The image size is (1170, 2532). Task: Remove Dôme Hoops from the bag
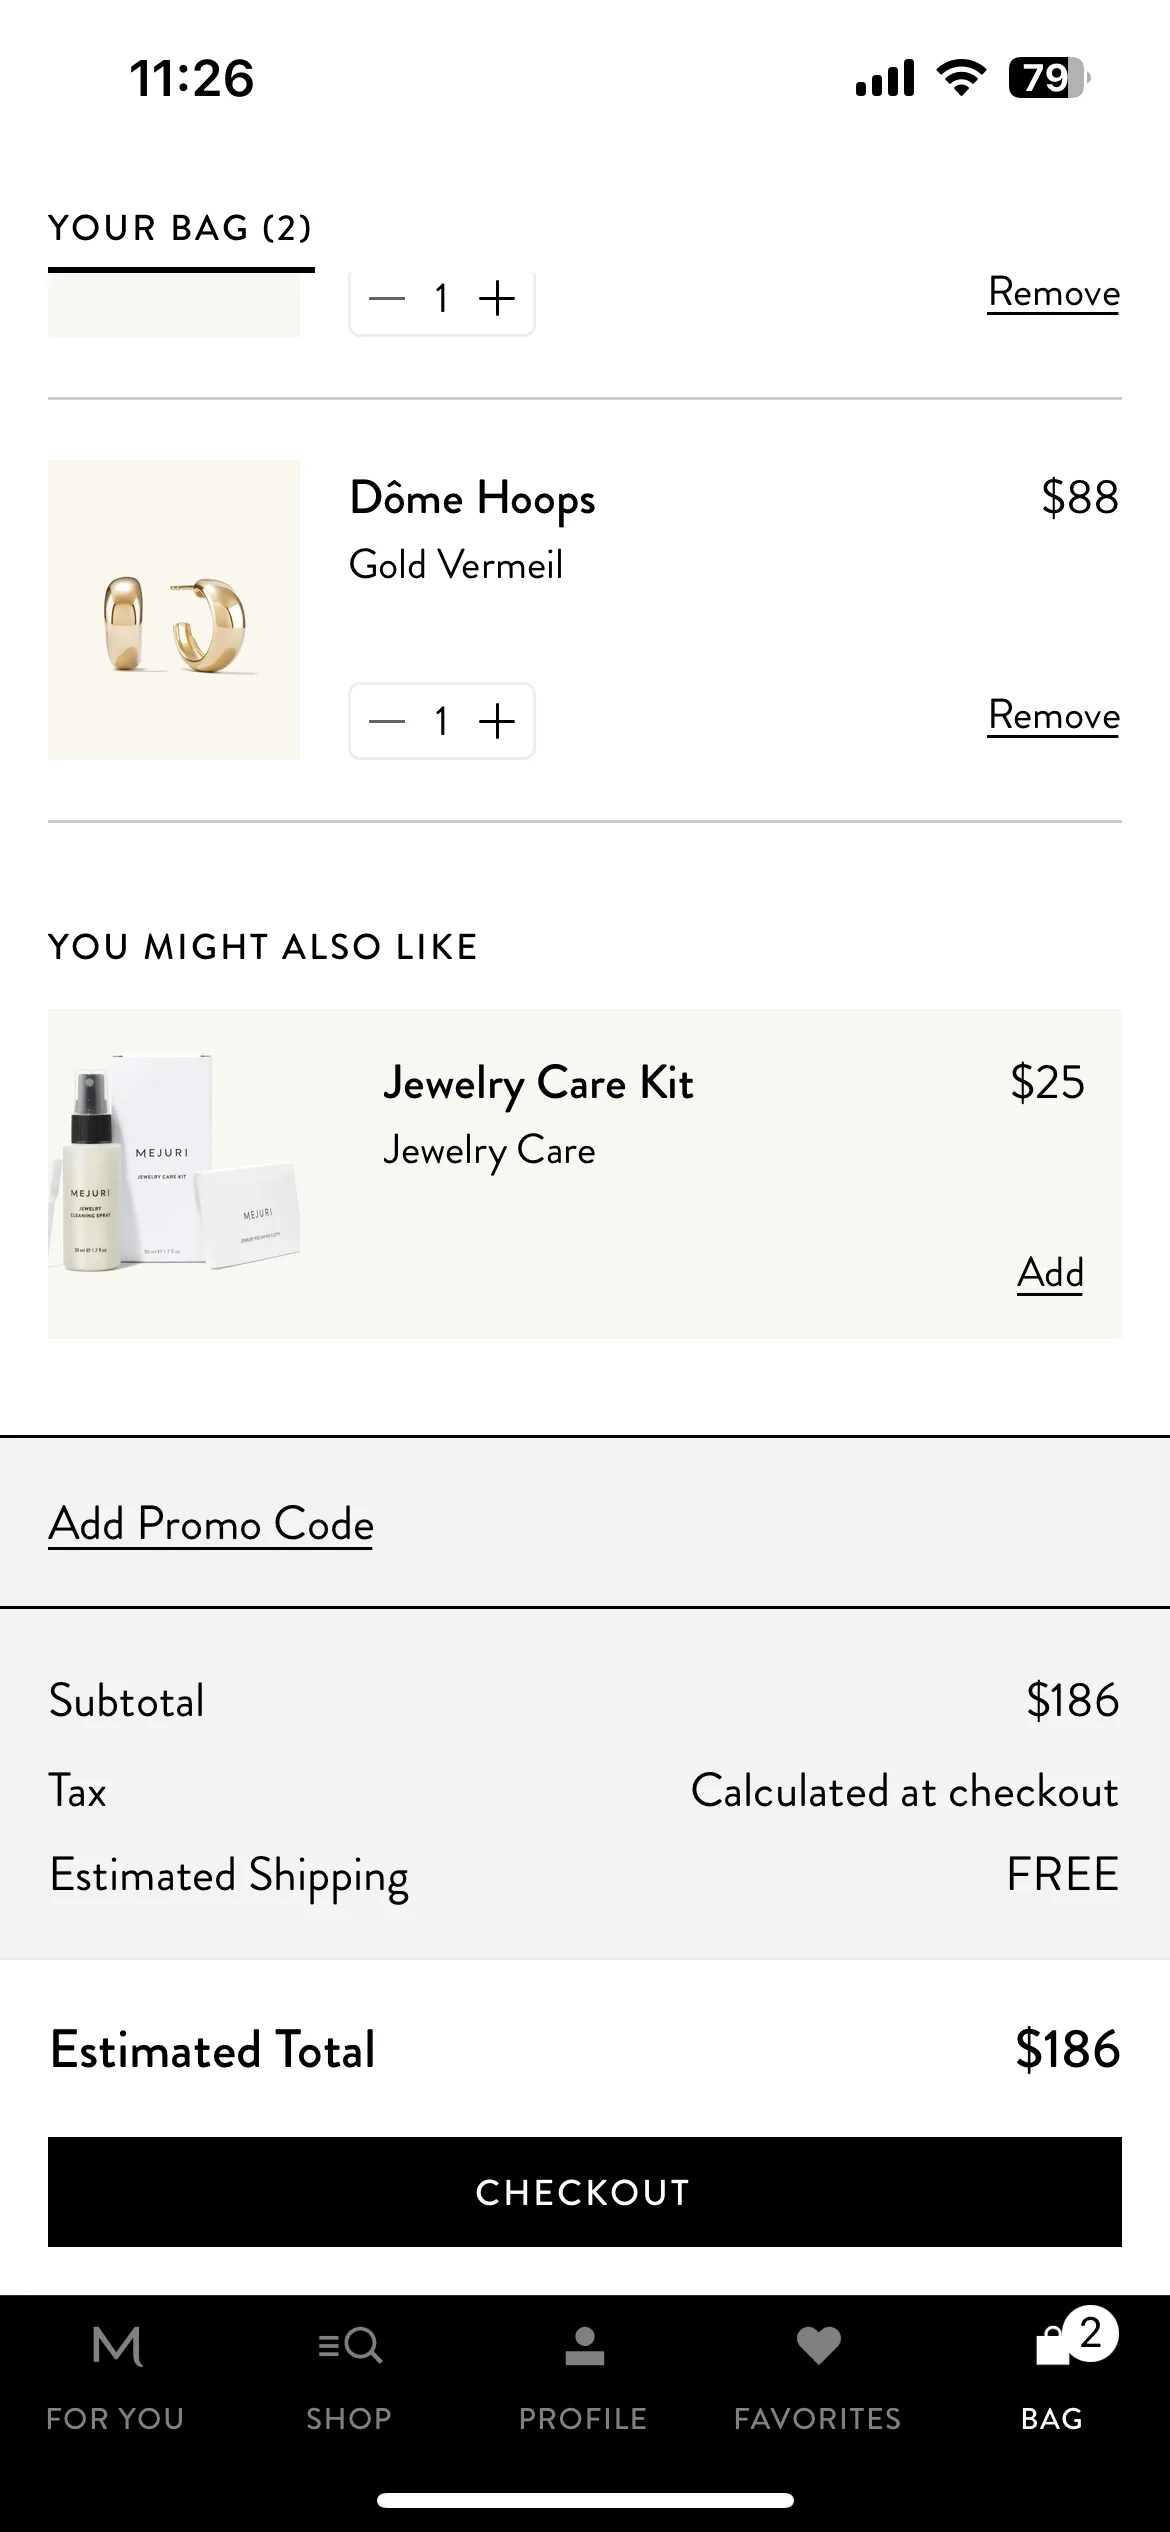(1054, 716)
